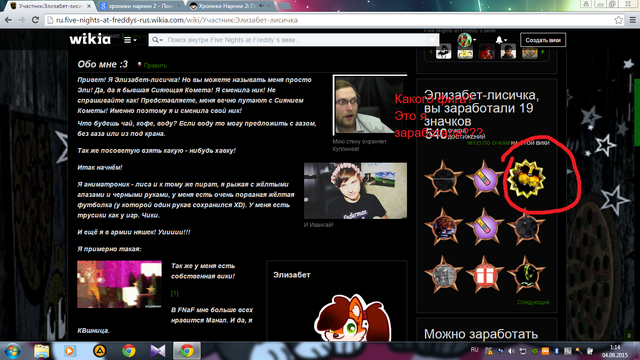
Task: Select the circled golden spiky badge
Action: [x=527, y=179]
